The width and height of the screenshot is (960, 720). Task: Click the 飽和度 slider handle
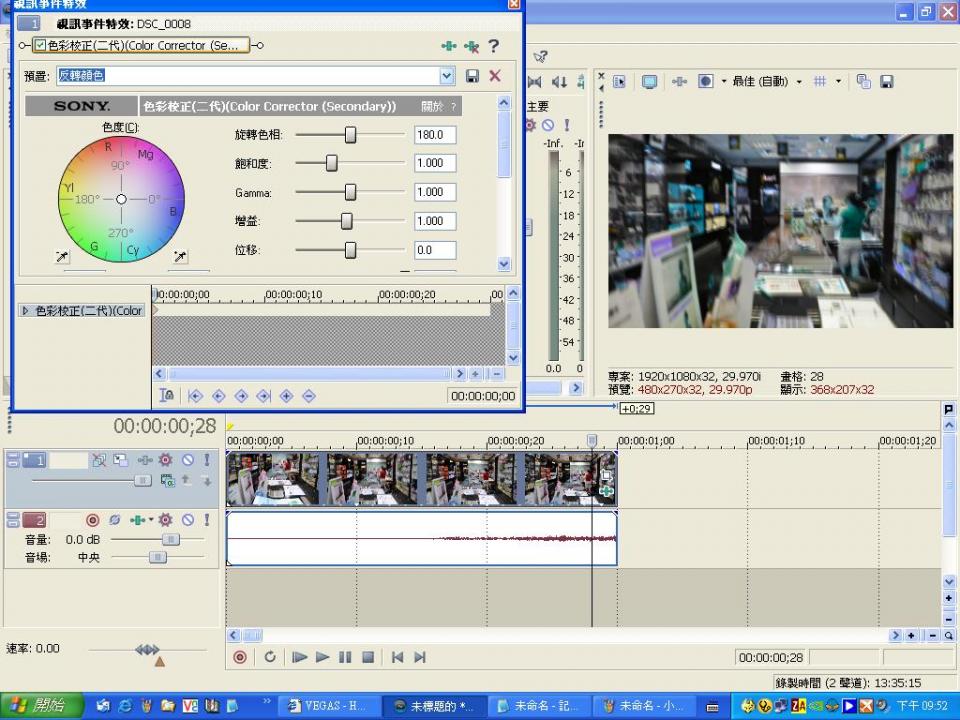331,163
